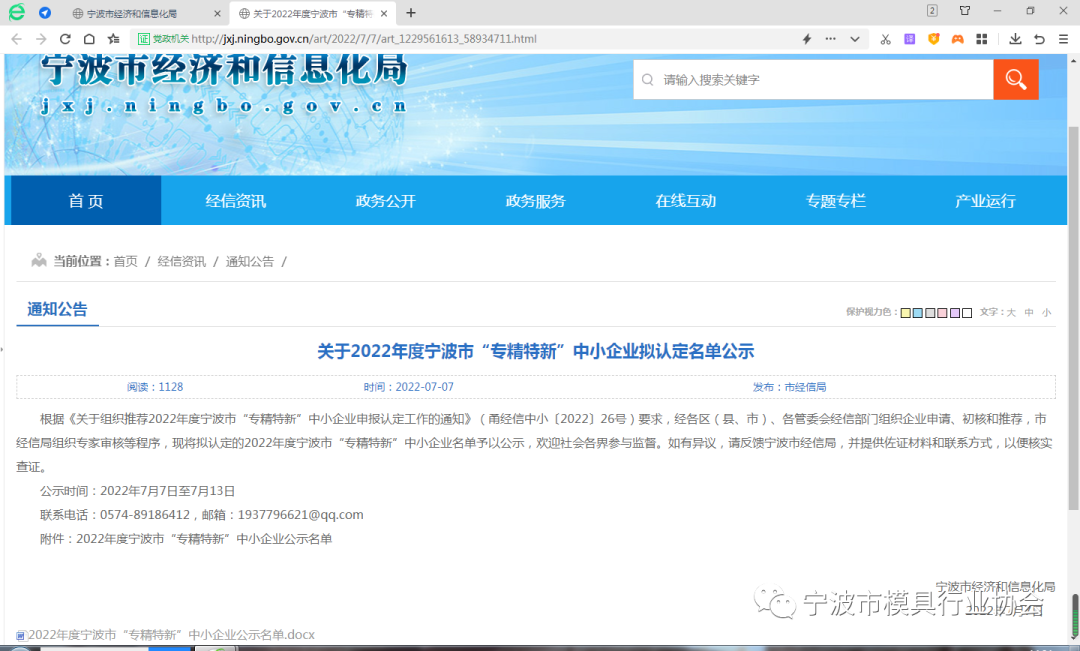Open the browser downloads icon
1080x651 pixels.
click(1017, 38)
